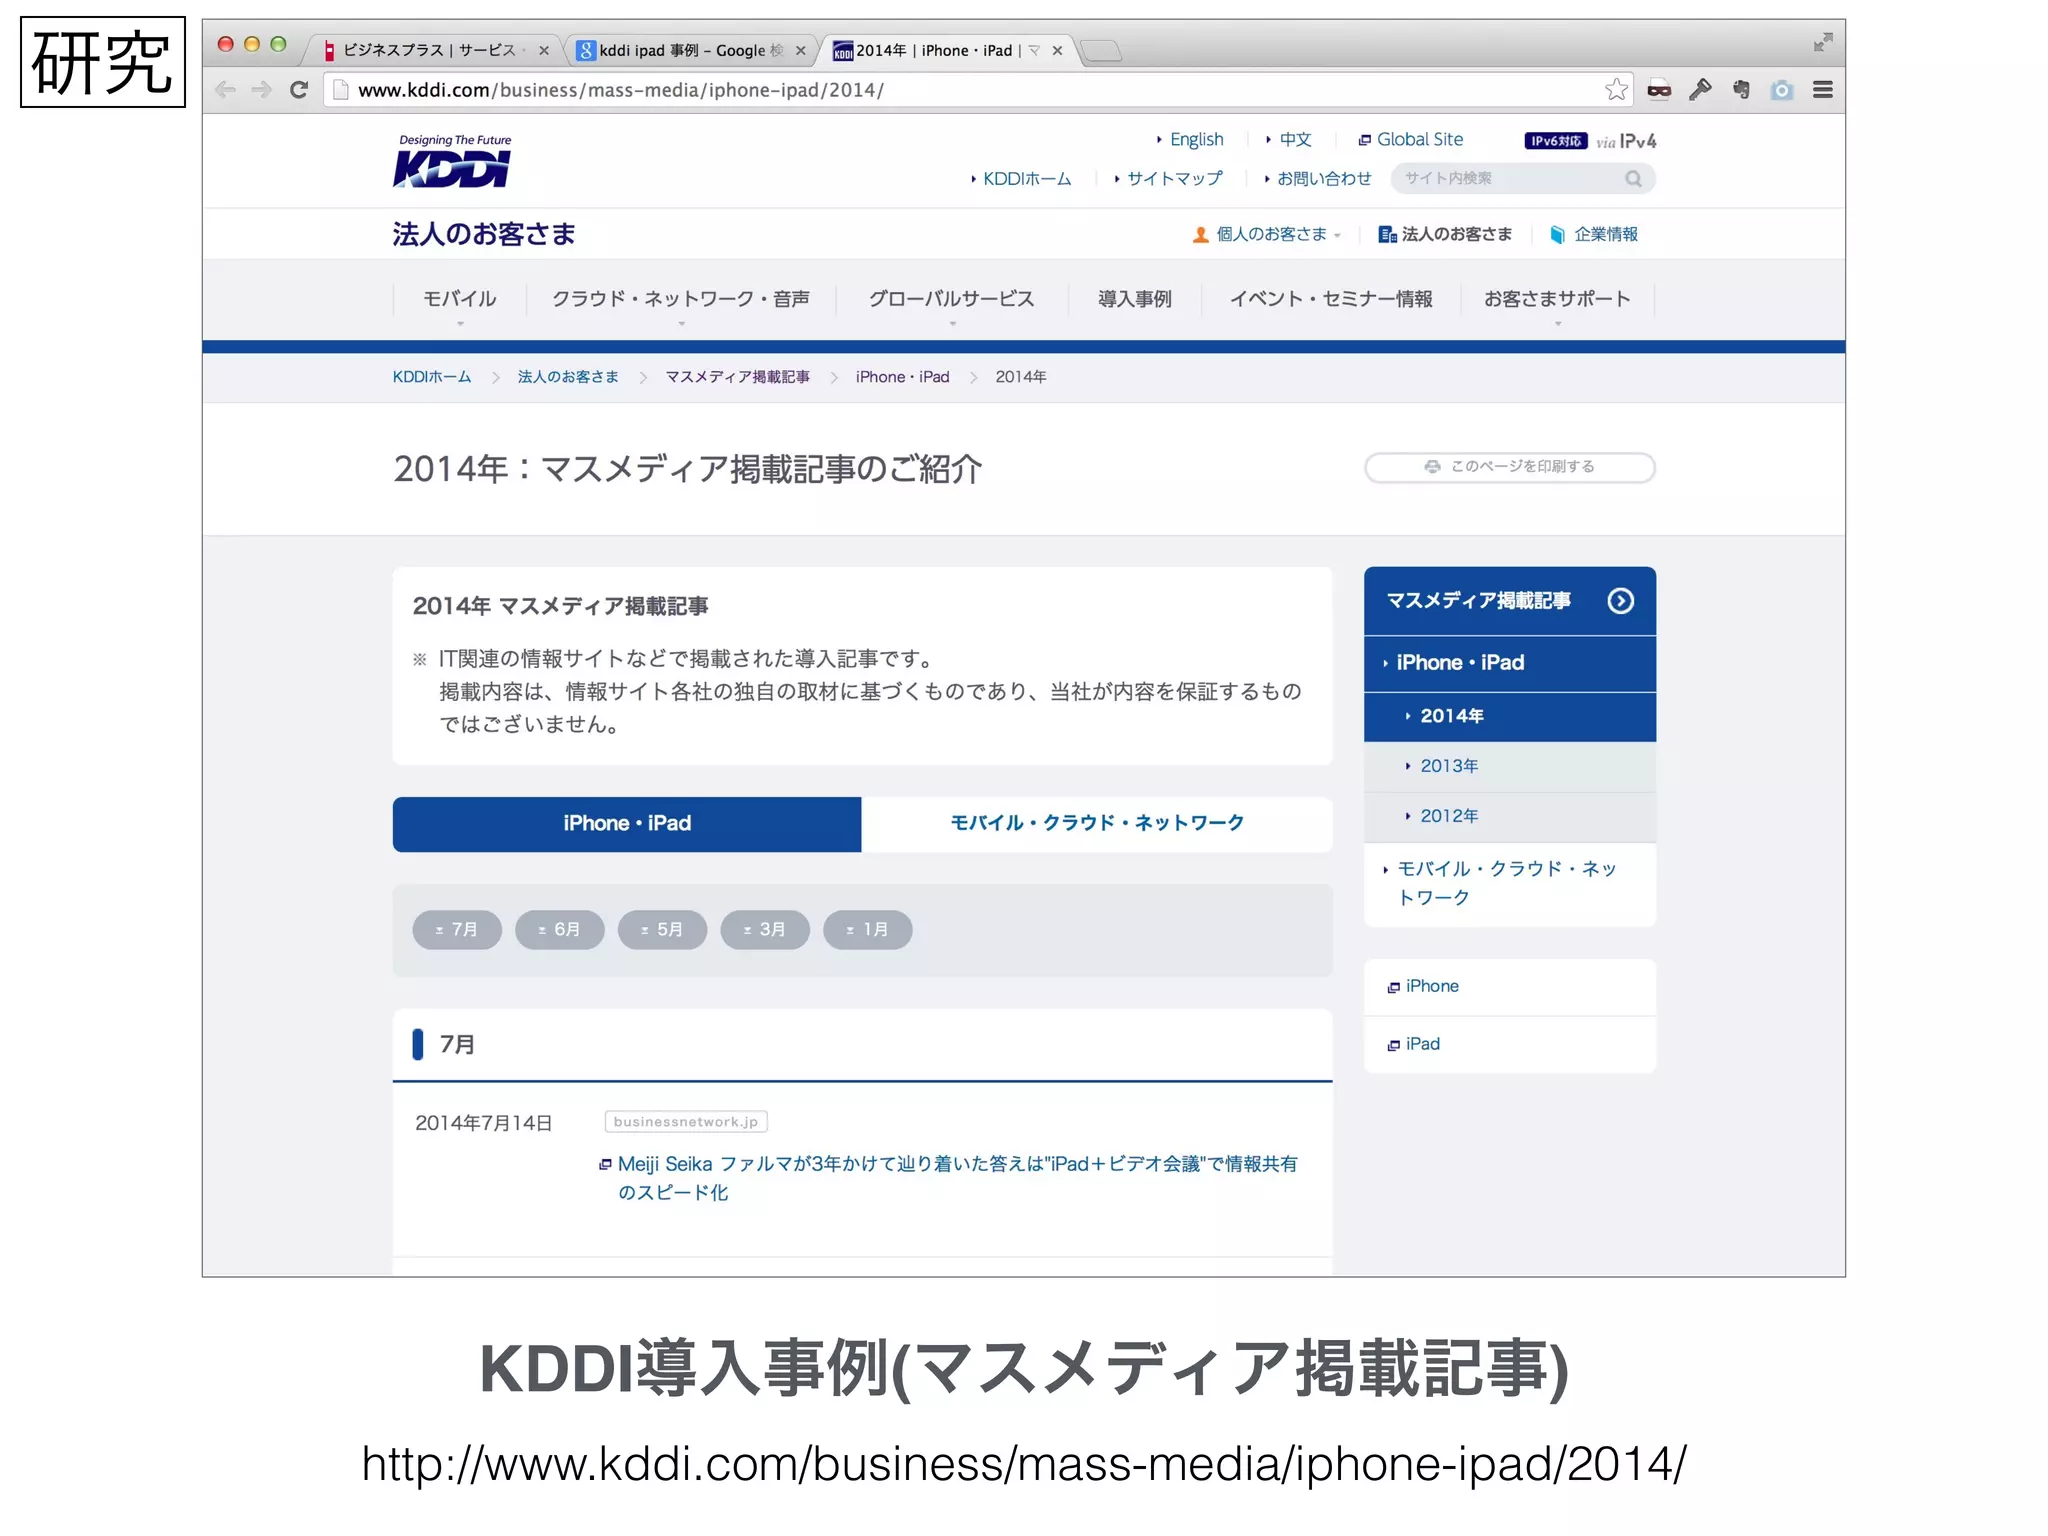Expand the お客さまサポート menu
The width and height of the screenshot is (2048, 1536).
[x=1557, y=300]
